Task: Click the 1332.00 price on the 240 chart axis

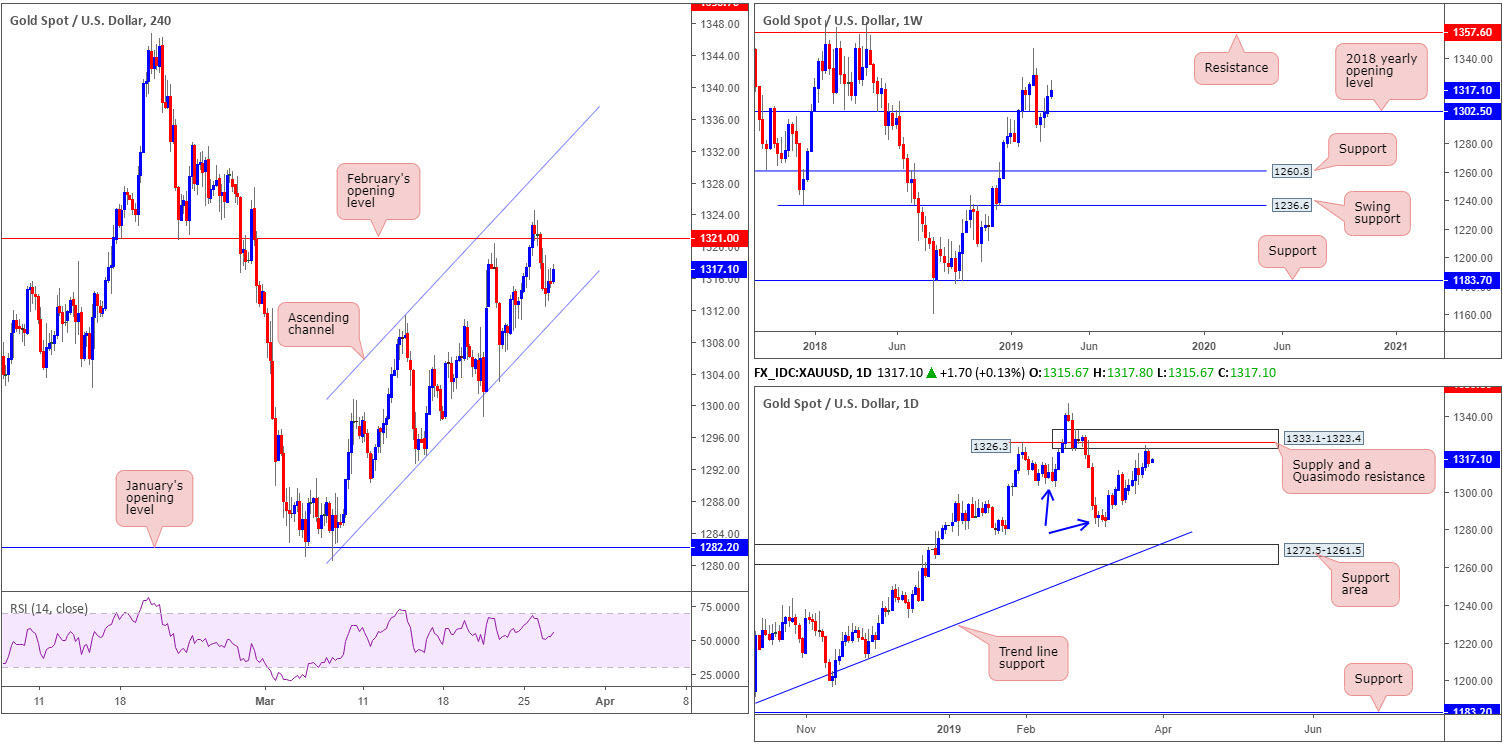Action: pos(719,152)
